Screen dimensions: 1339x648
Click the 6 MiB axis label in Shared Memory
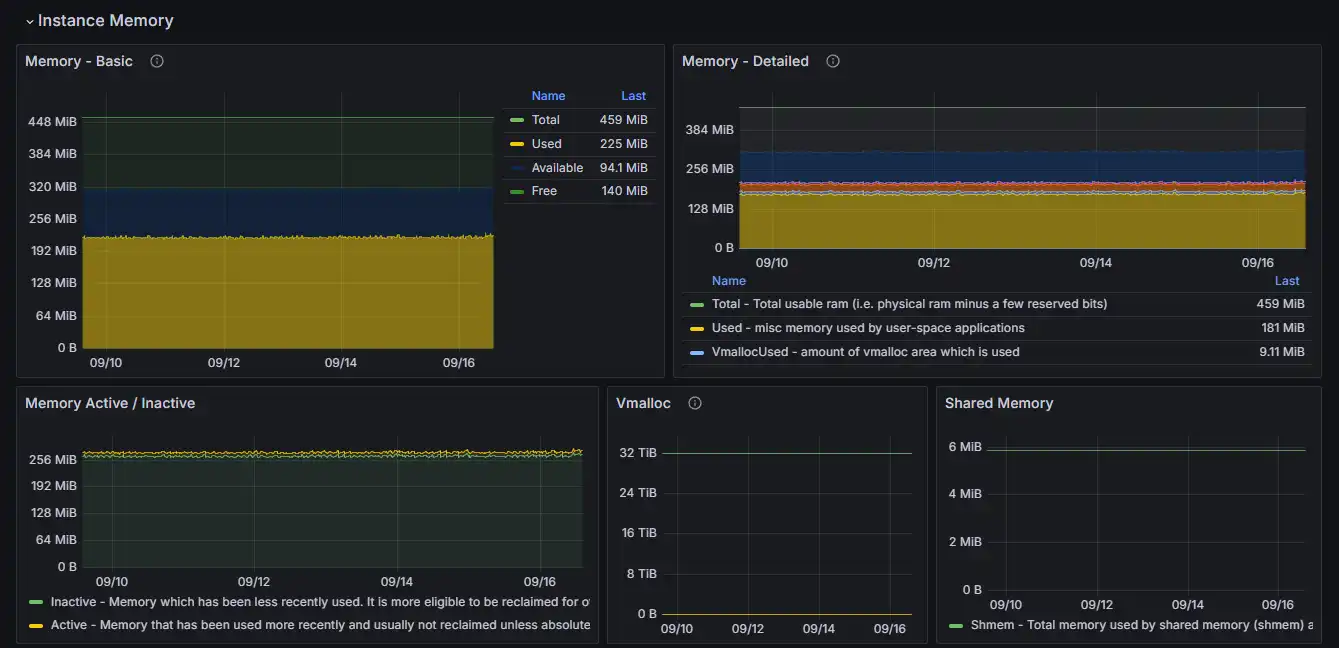965,447
